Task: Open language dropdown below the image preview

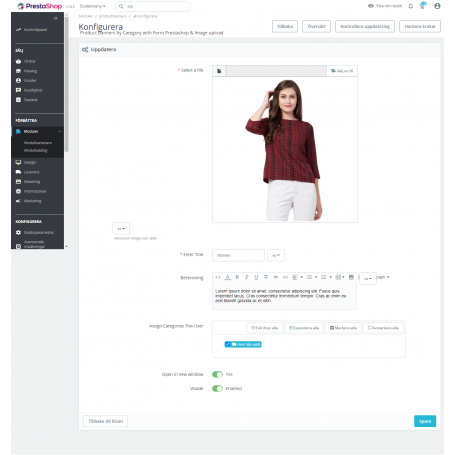Action: (121, 229)
